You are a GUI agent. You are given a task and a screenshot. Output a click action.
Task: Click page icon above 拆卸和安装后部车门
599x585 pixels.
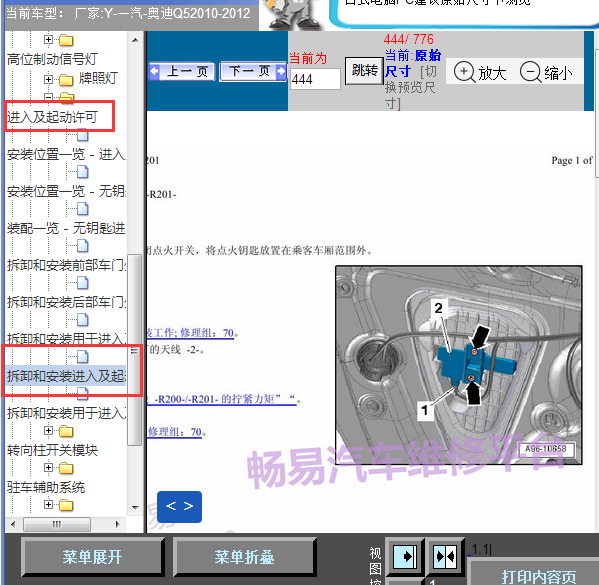point(83,283)
